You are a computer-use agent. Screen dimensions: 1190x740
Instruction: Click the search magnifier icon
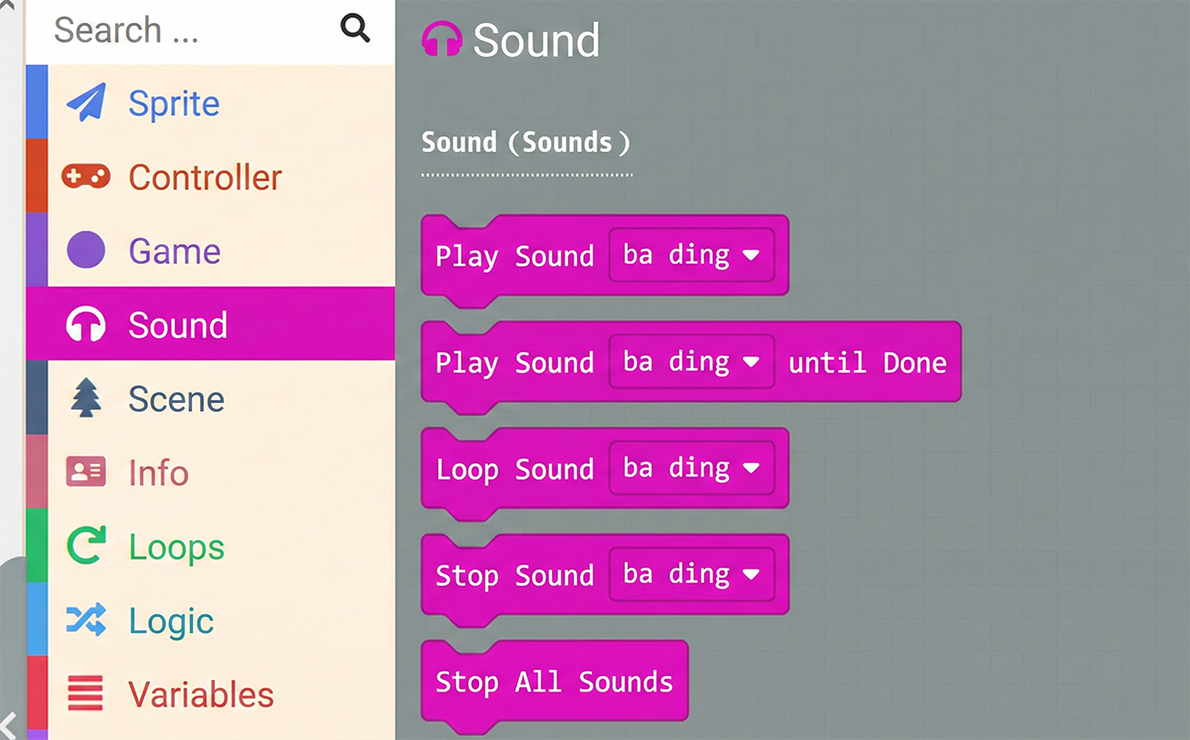pyautogui.click(x=355, y=28)
